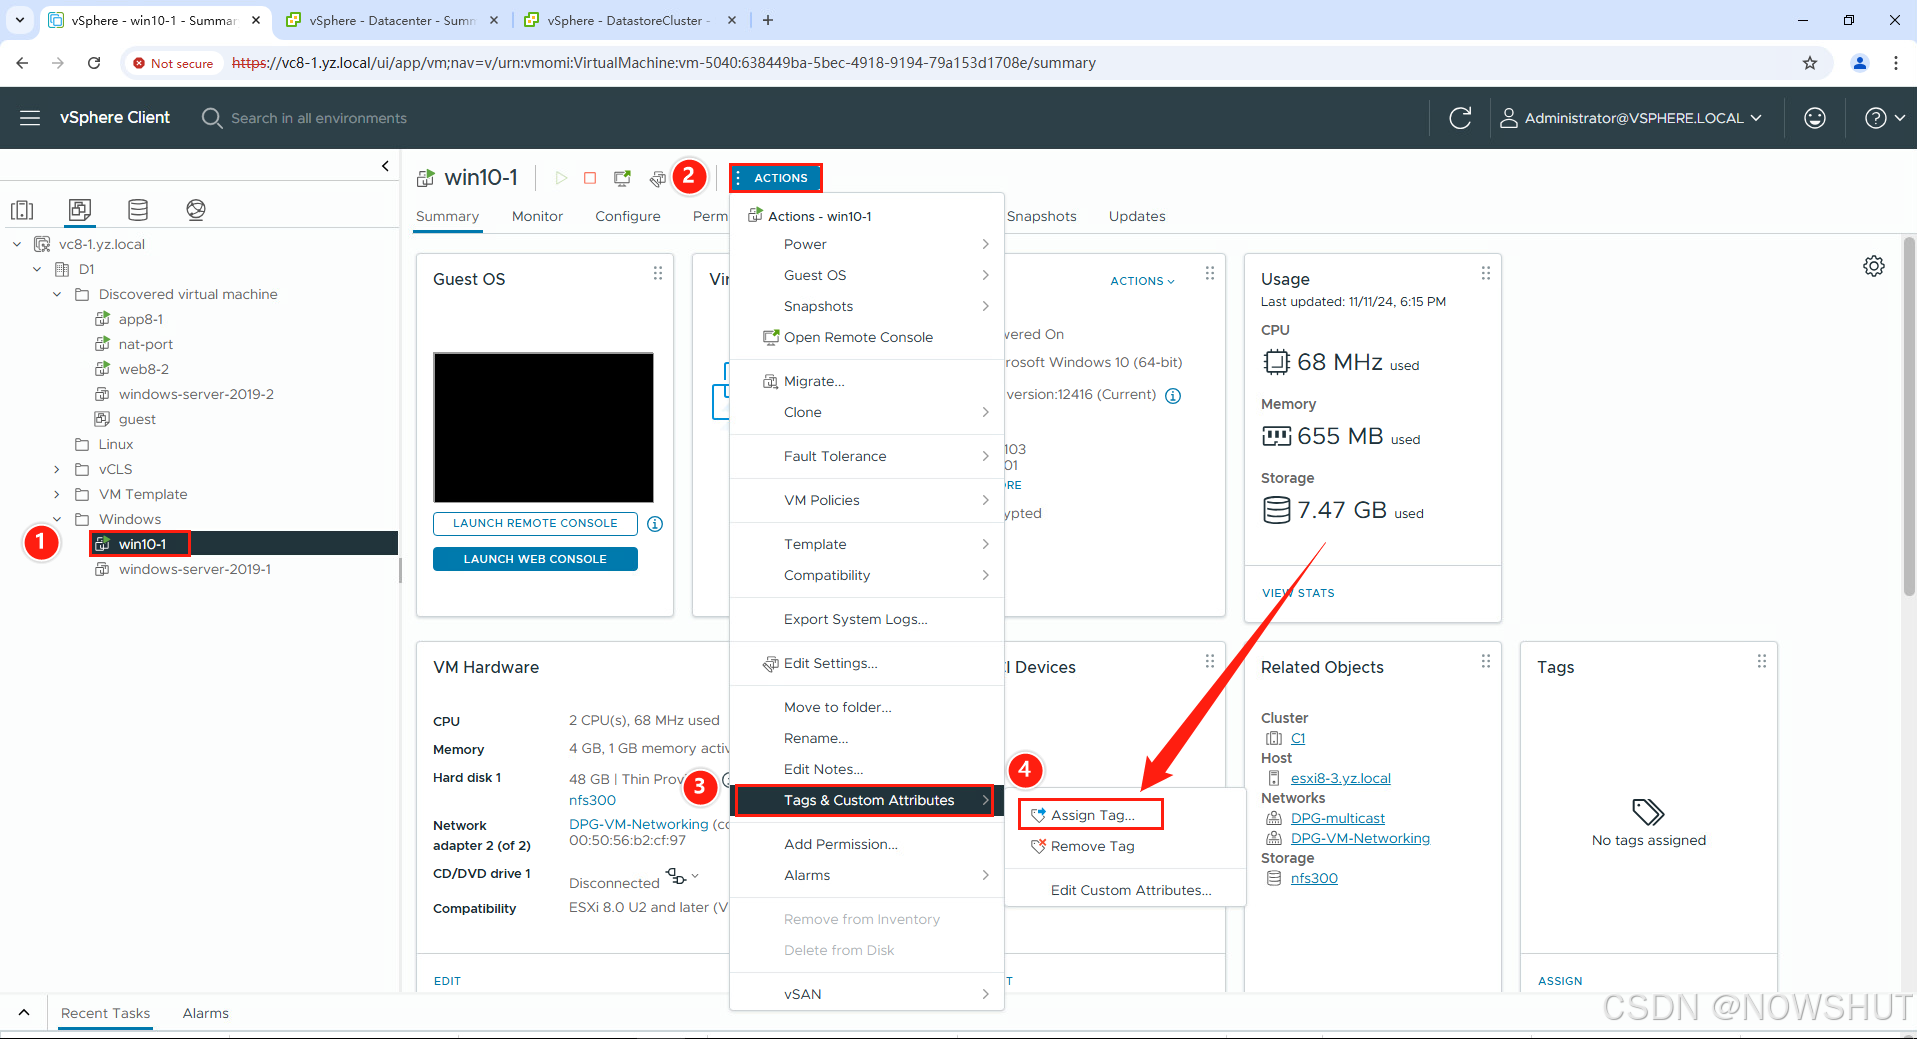Screen dimensions: 1917x1039
Task: Expand the vCLS folder
Action: click(57, 469)
